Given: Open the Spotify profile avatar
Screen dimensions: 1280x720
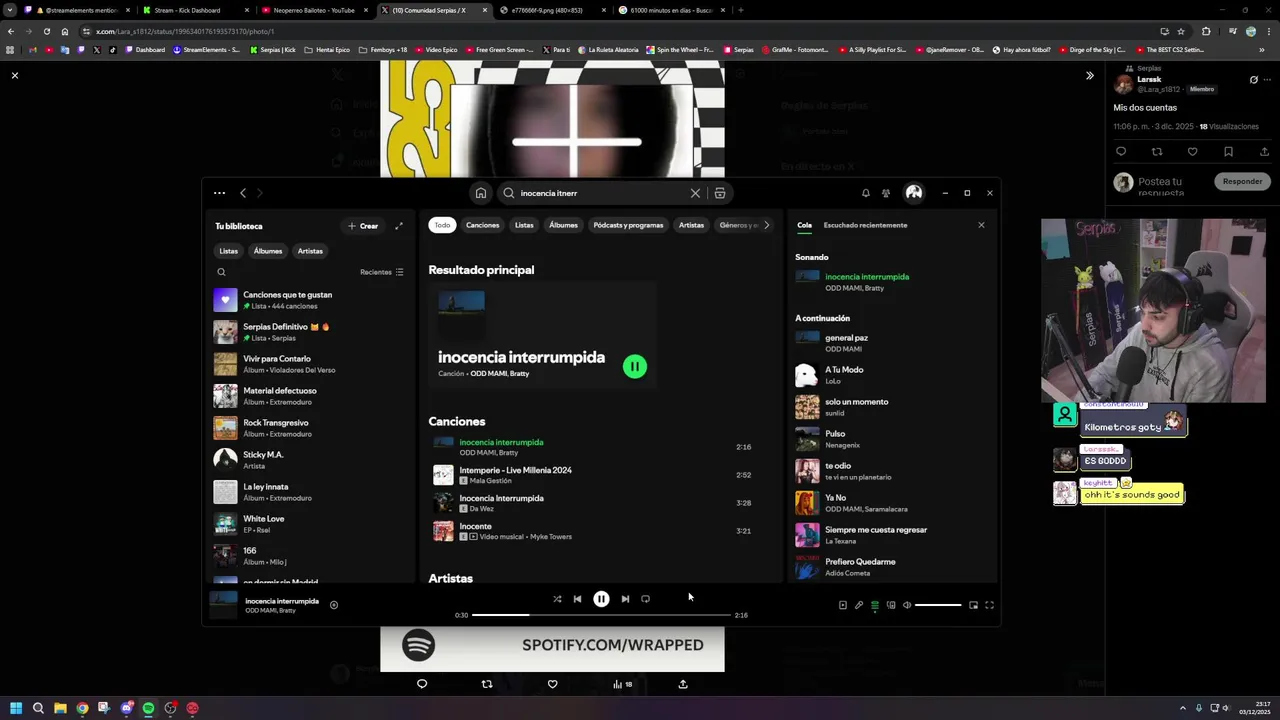Looking at the screenshot, I should [914, 193].
